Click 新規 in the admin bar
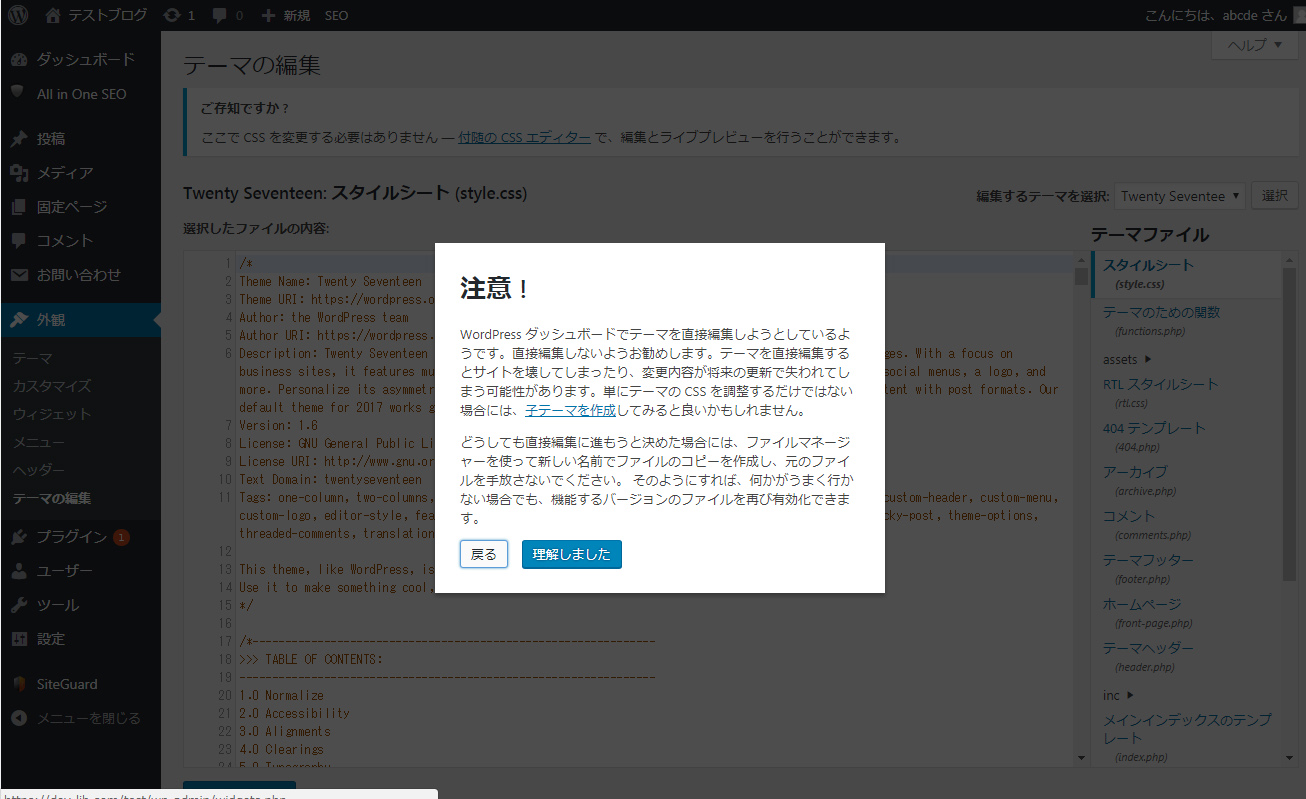The height and width of the screenshot is (799, 1306). [286, 15]
